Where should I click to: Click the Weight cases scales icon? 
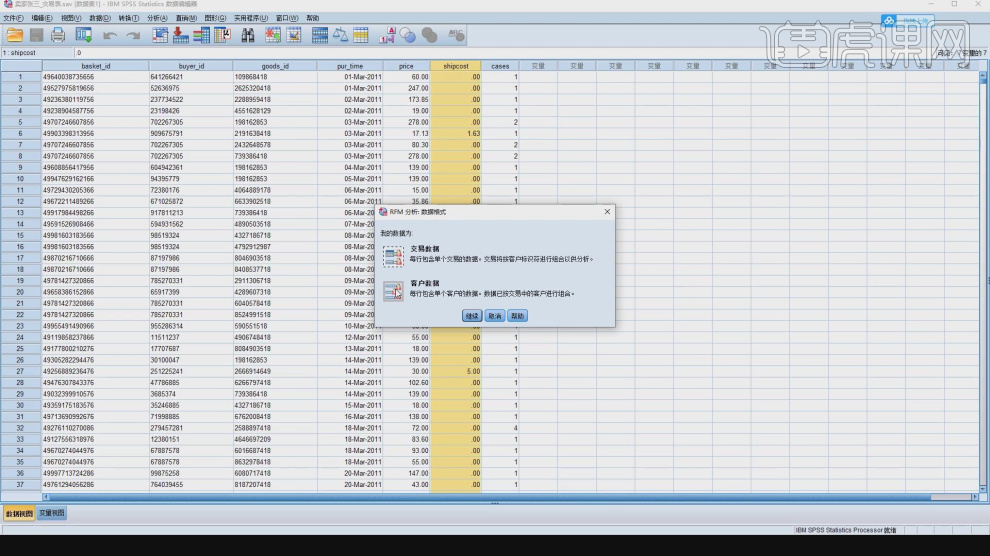[x=340, y=35]
